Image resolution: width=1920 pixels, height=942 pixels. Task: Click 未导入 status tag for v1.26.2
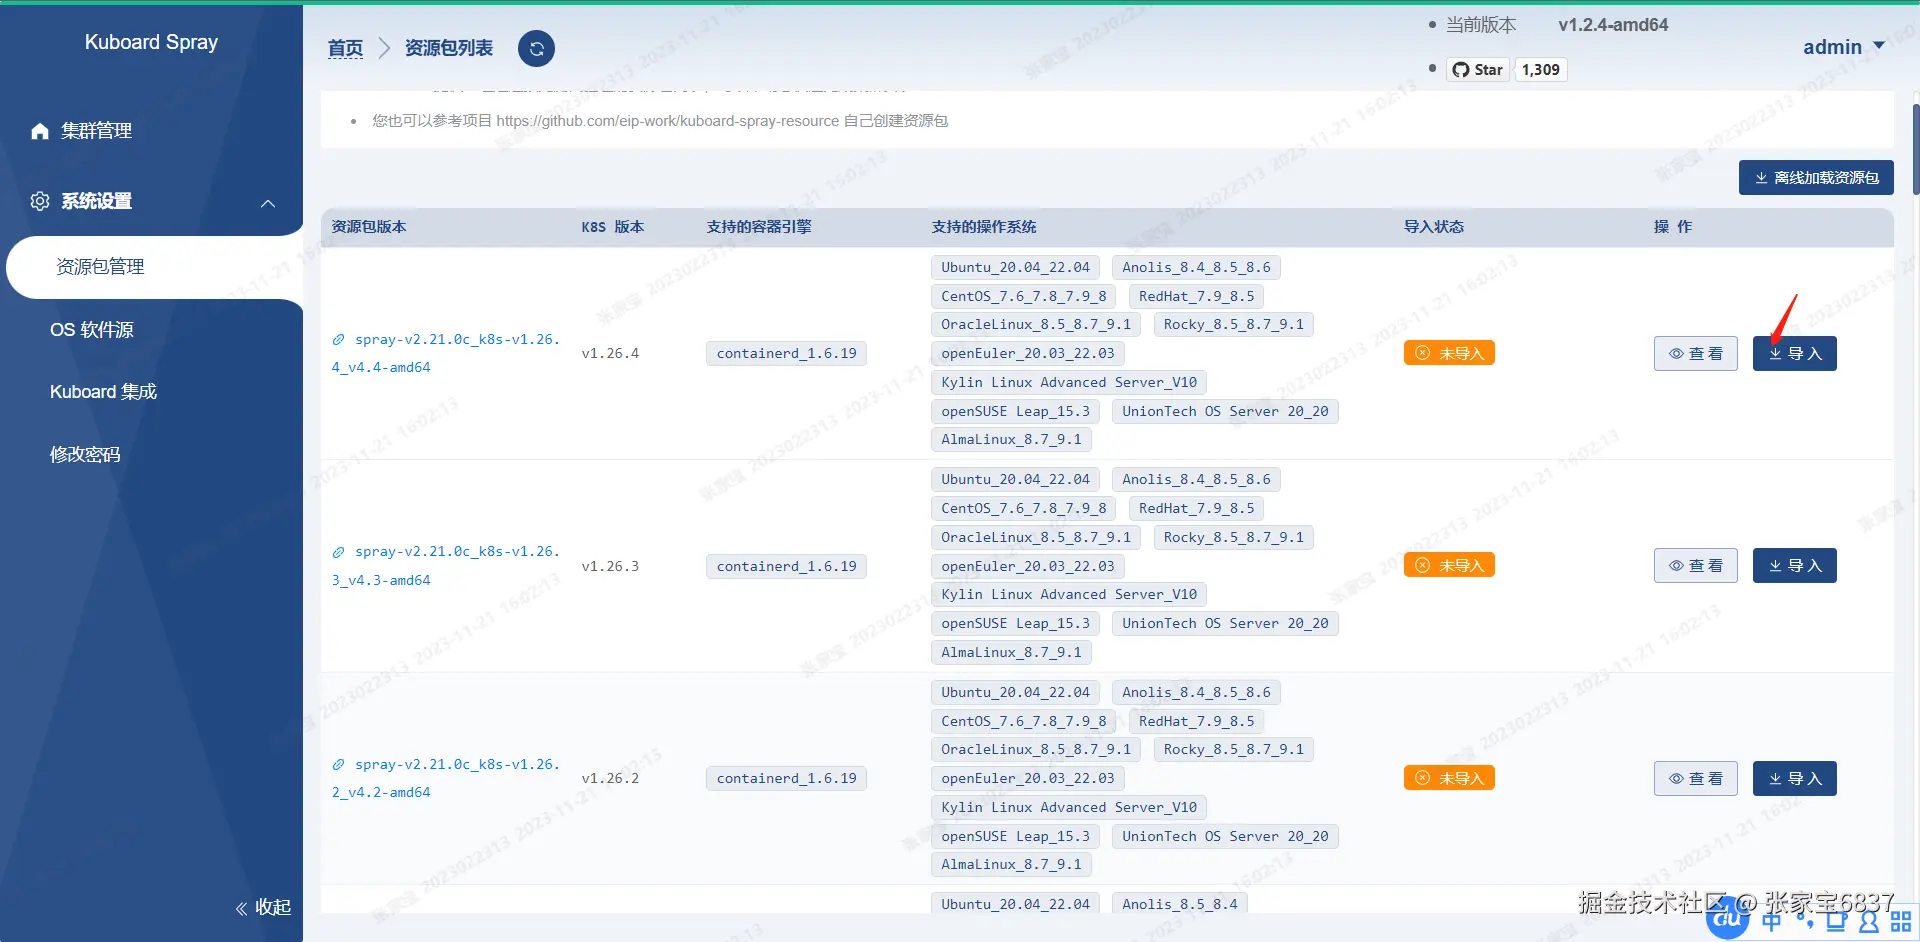pos(1449,778)
